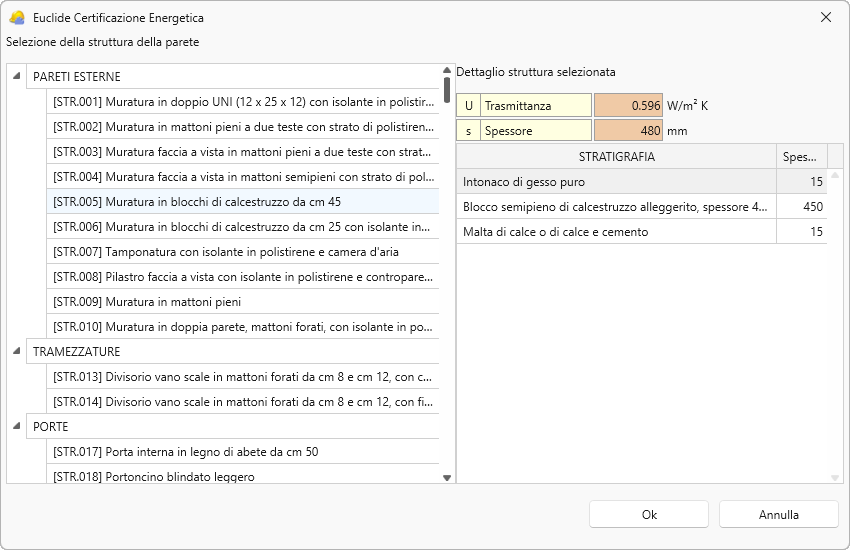Select STR.003 Muratura faccia a vista

coord(242,152)
